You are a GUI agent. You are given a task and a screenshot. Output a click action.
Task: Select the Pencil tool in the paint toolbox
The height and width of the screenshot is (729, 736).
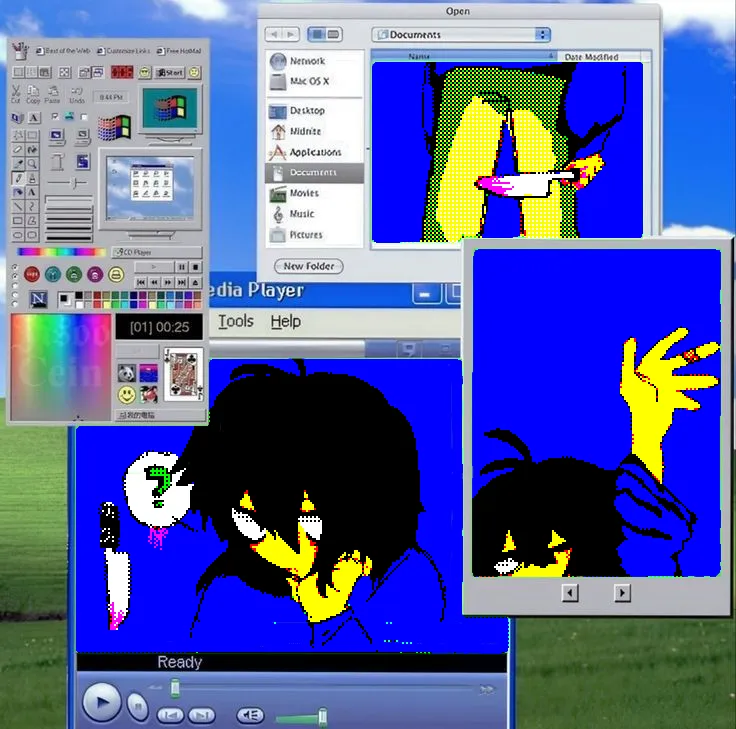[x=18, y=178]
